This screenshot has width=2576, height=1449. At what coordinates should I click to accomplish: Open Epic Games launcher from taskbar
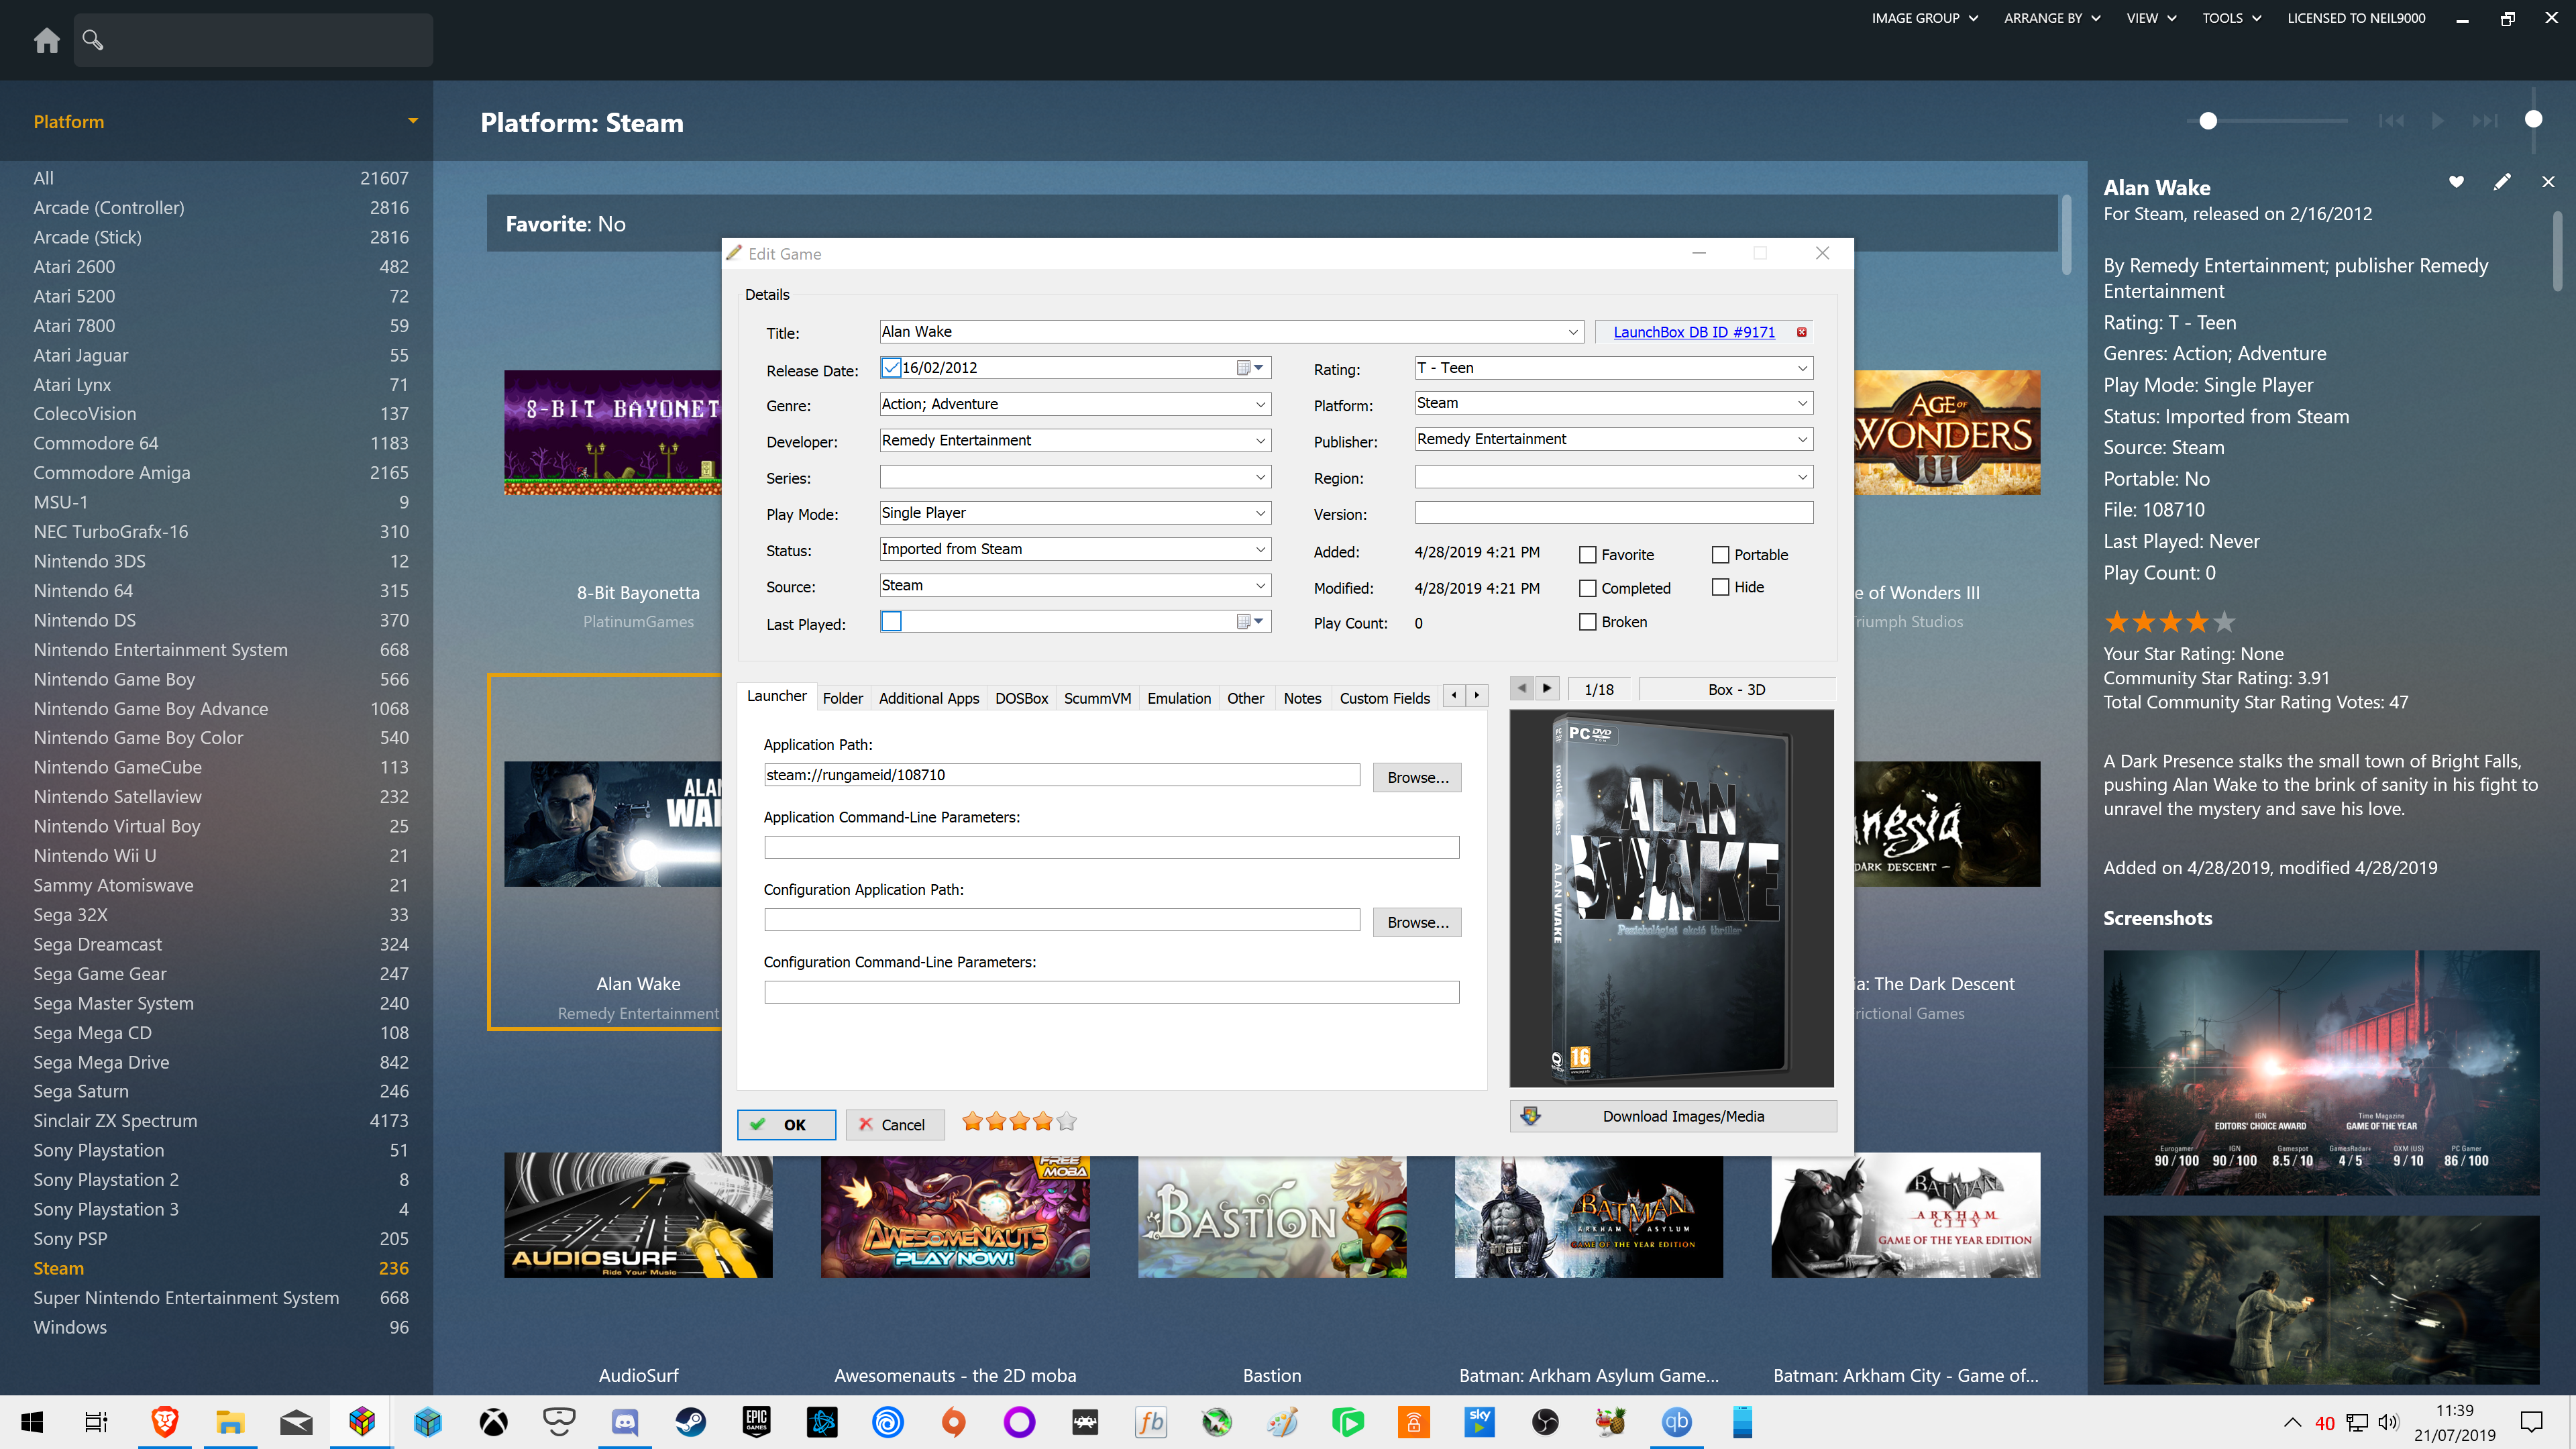click(756, 1421)
